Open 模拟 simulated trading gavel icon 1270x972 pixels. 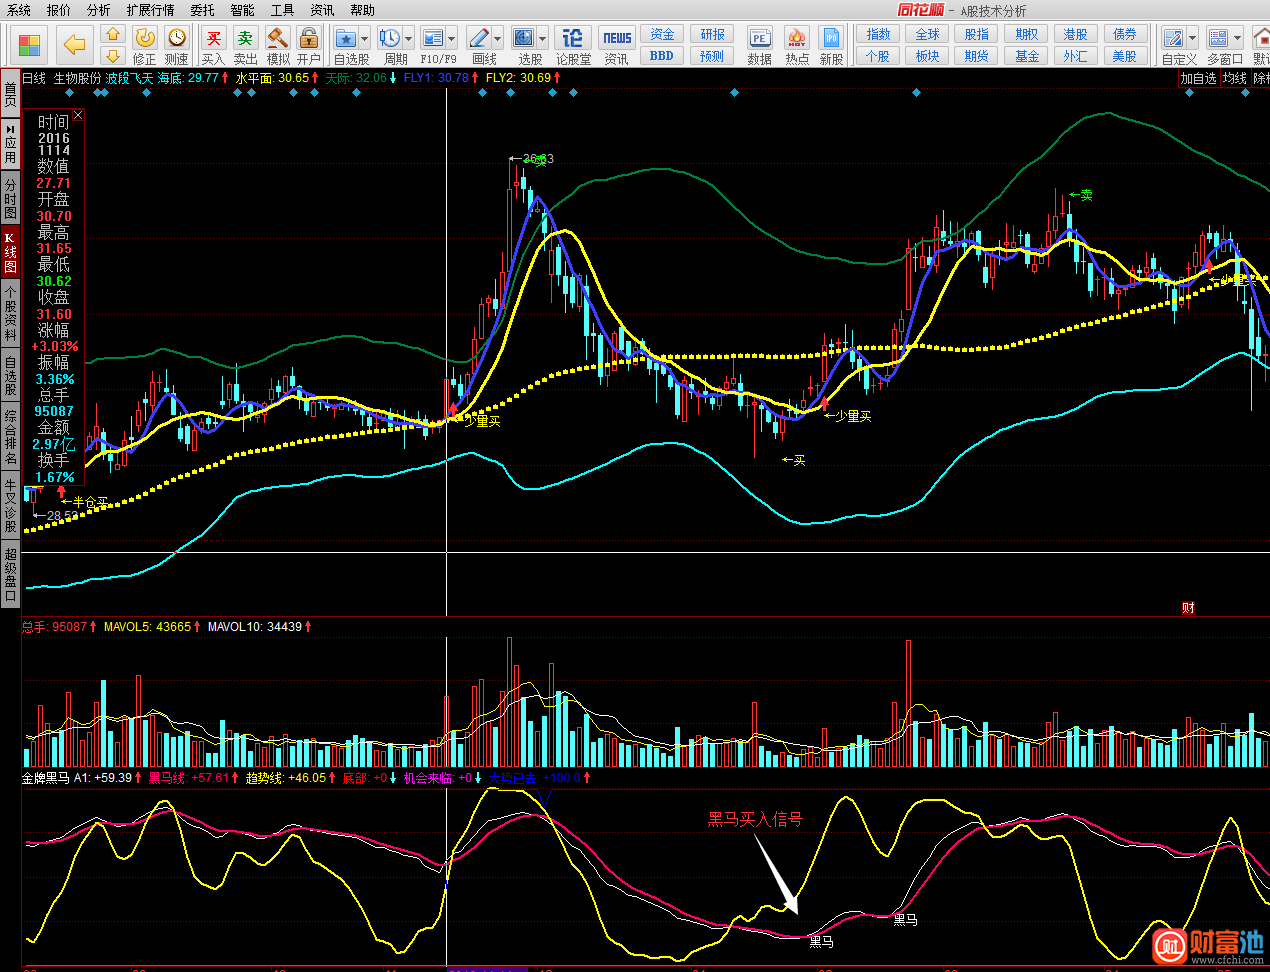pos(278,39)
